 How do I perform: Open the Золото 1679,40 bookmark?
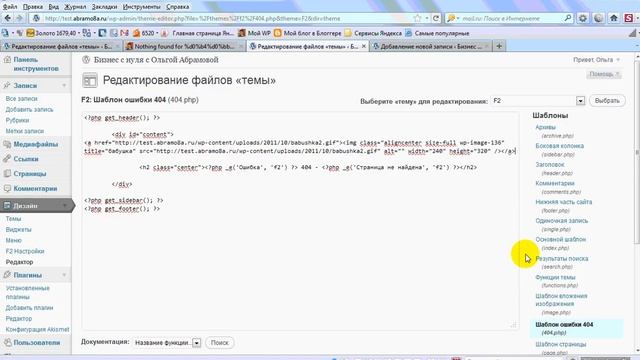pyautogui.click(x=51, y=33)
